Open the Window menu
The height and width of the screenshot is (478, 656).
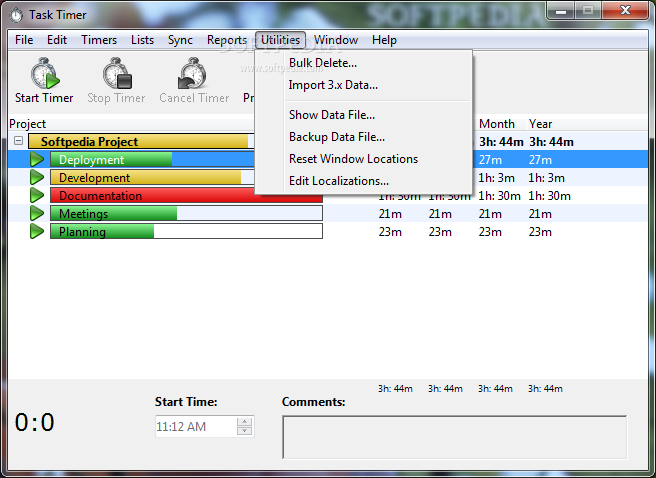coord(336,40)
